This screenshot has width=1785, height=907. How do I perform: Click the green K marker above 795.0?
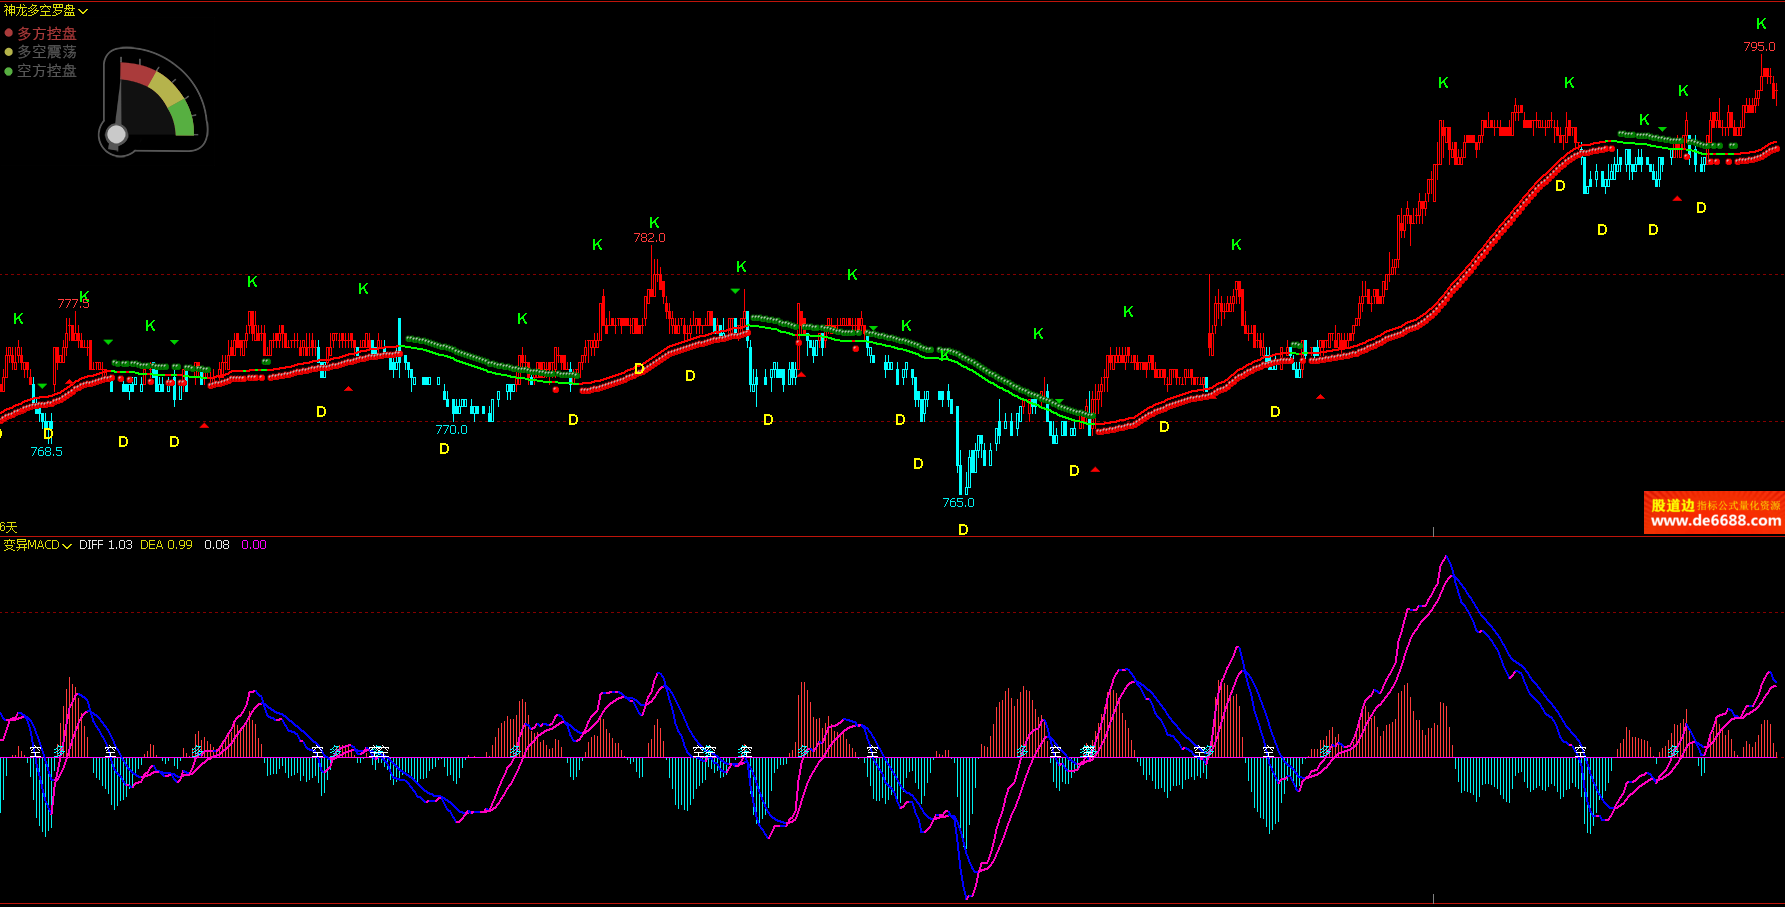click(x=1761, y=24)
